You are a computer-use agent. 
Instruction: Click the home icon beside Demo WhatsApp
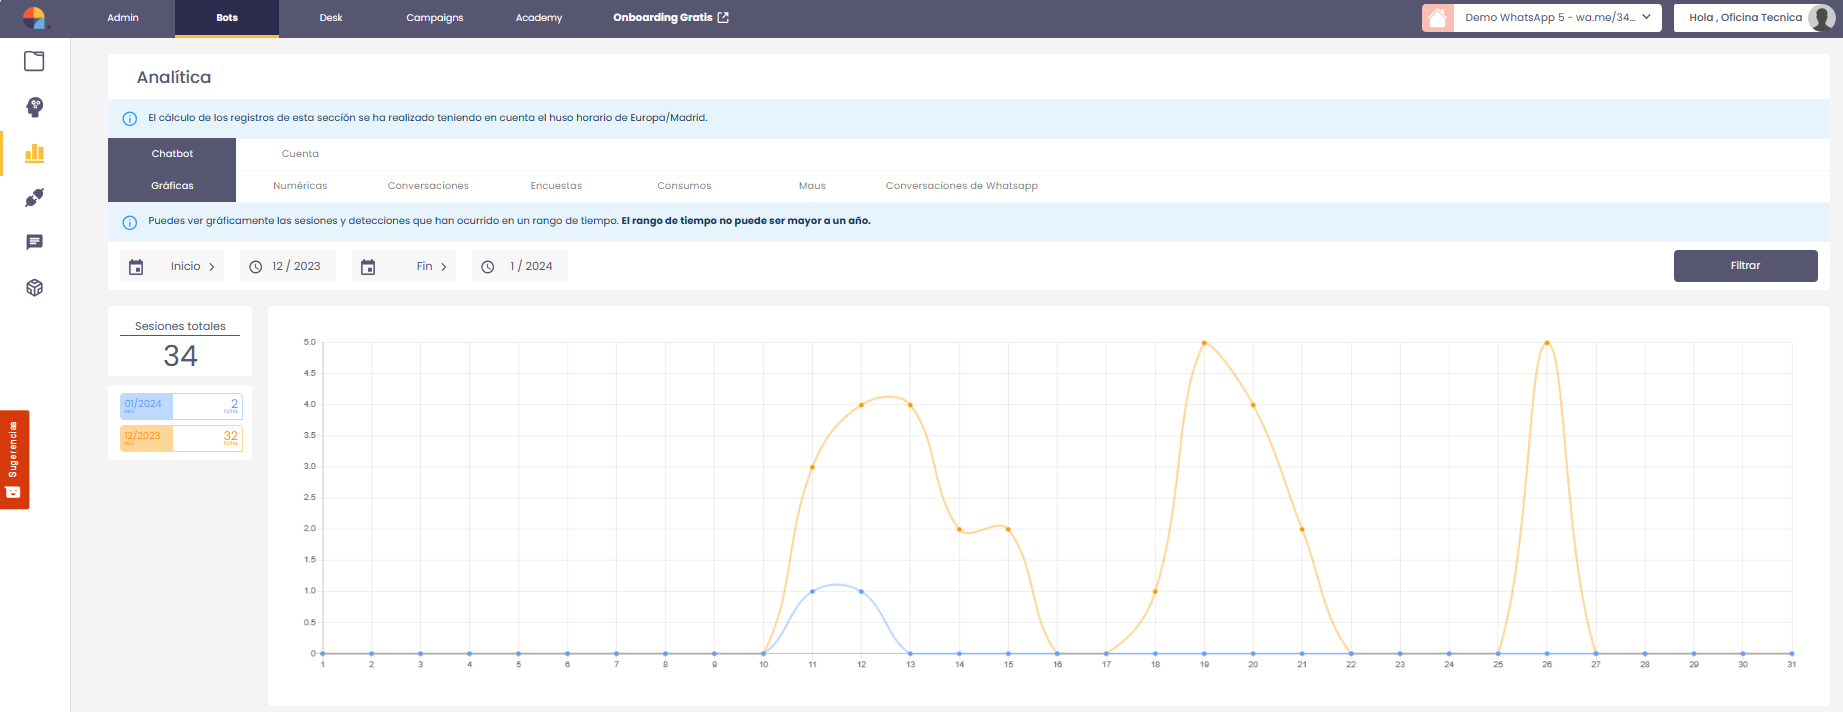pos(1437,18)
